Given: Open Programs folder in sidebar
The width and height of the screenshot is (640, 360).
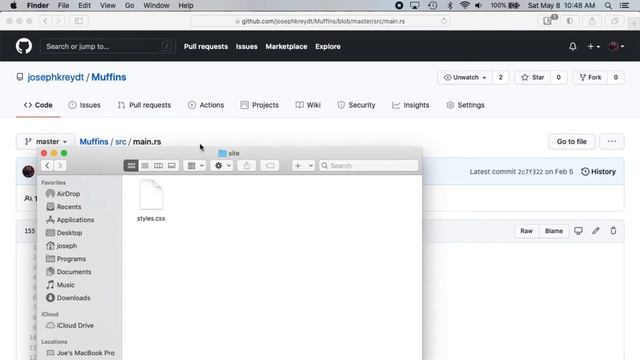Looking at the screenshot, I should click(66, 259).
